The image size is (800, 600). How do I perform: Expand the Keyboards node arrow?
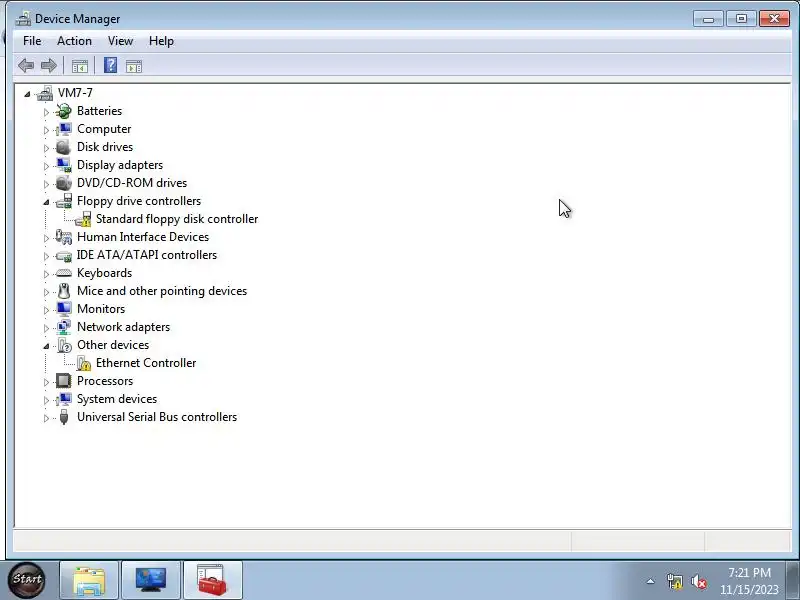(46, 274)
